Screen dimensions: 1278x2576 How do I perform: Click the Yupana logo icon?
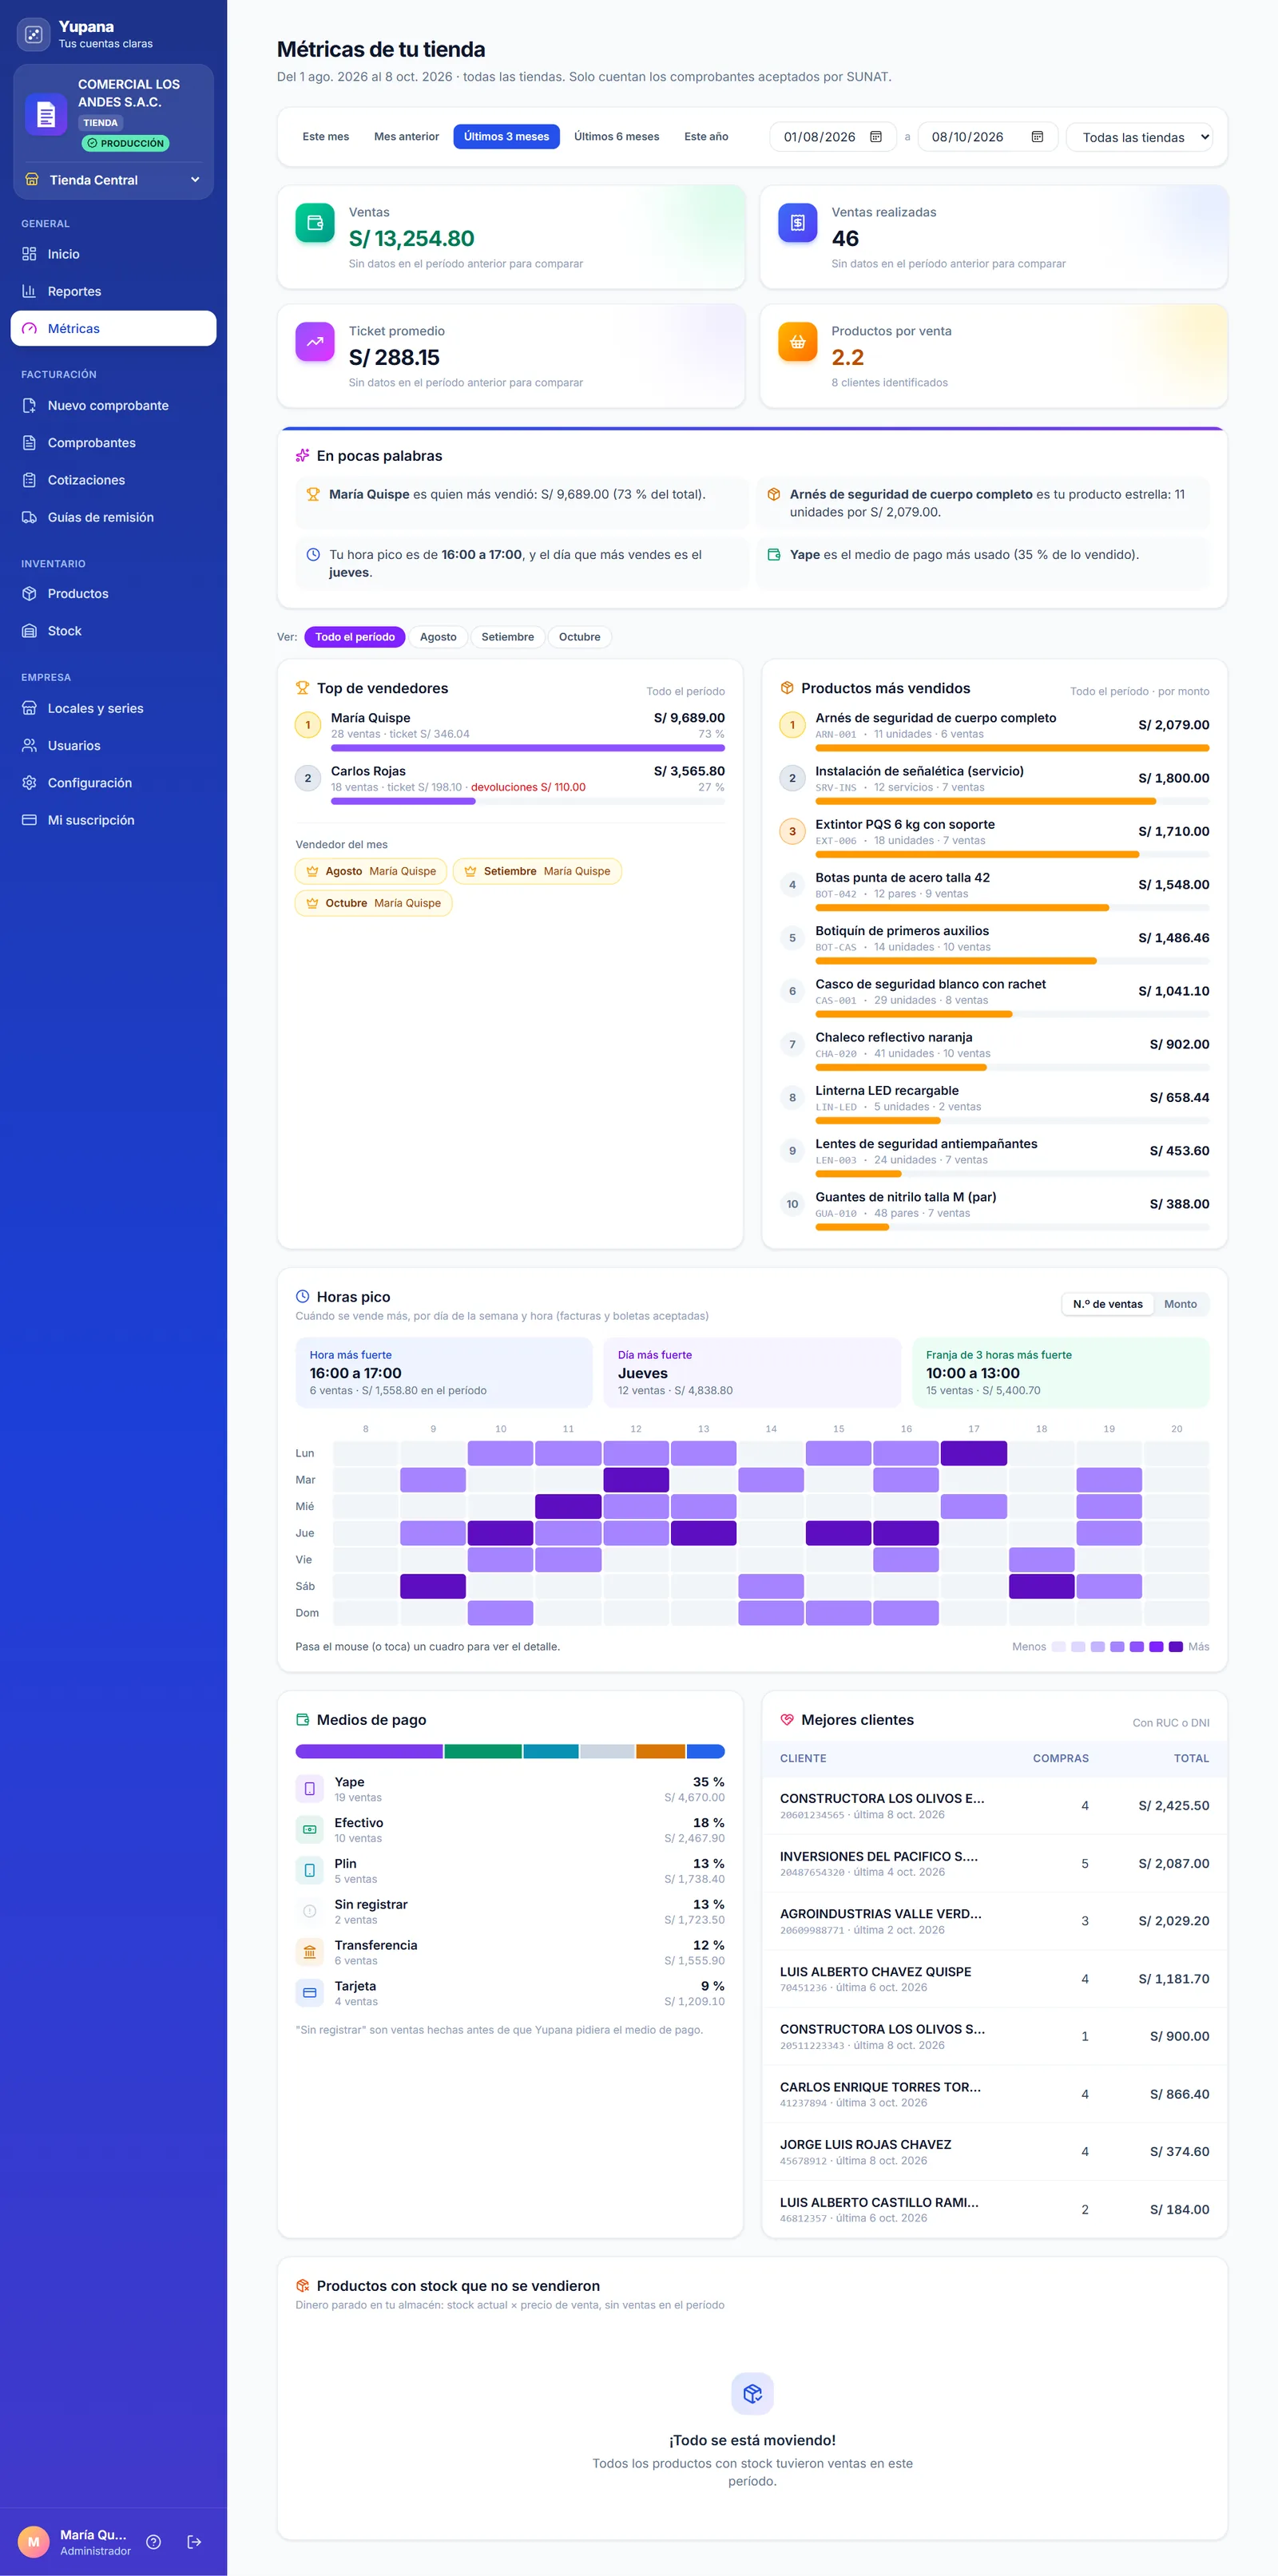[x=33, y=34]
